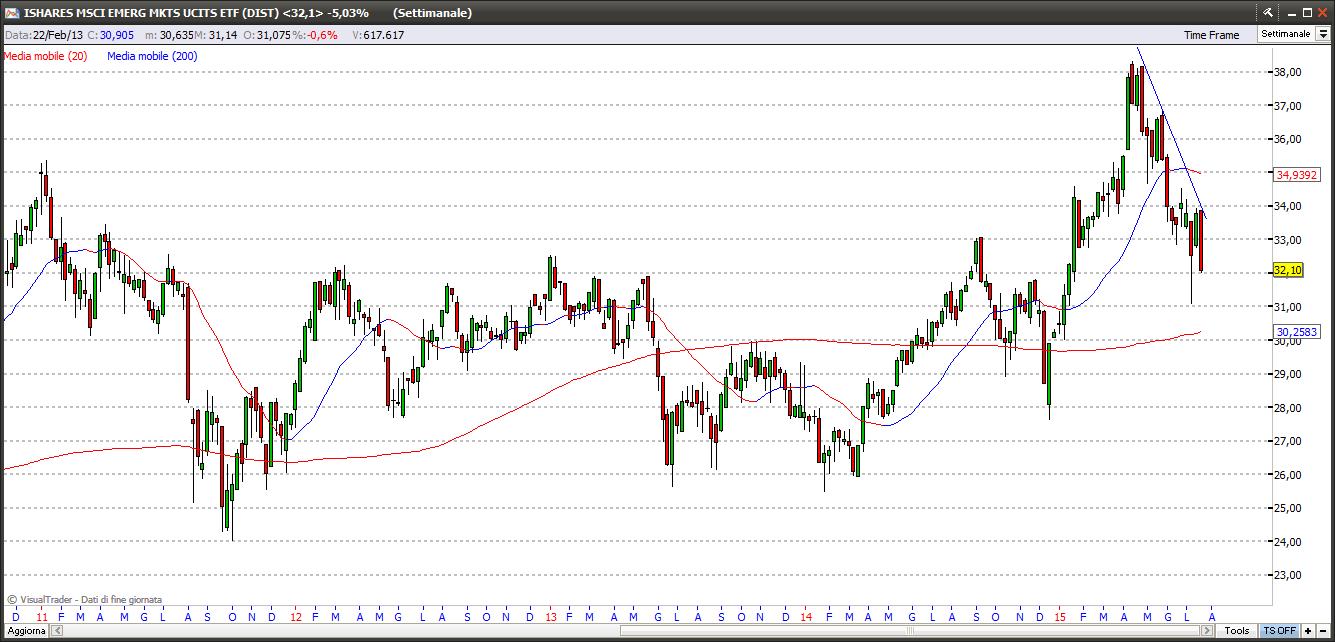Open the Settimanale time frame dropdown arrow
This screenshot has height=642, width=1335.
[1323, 34]
